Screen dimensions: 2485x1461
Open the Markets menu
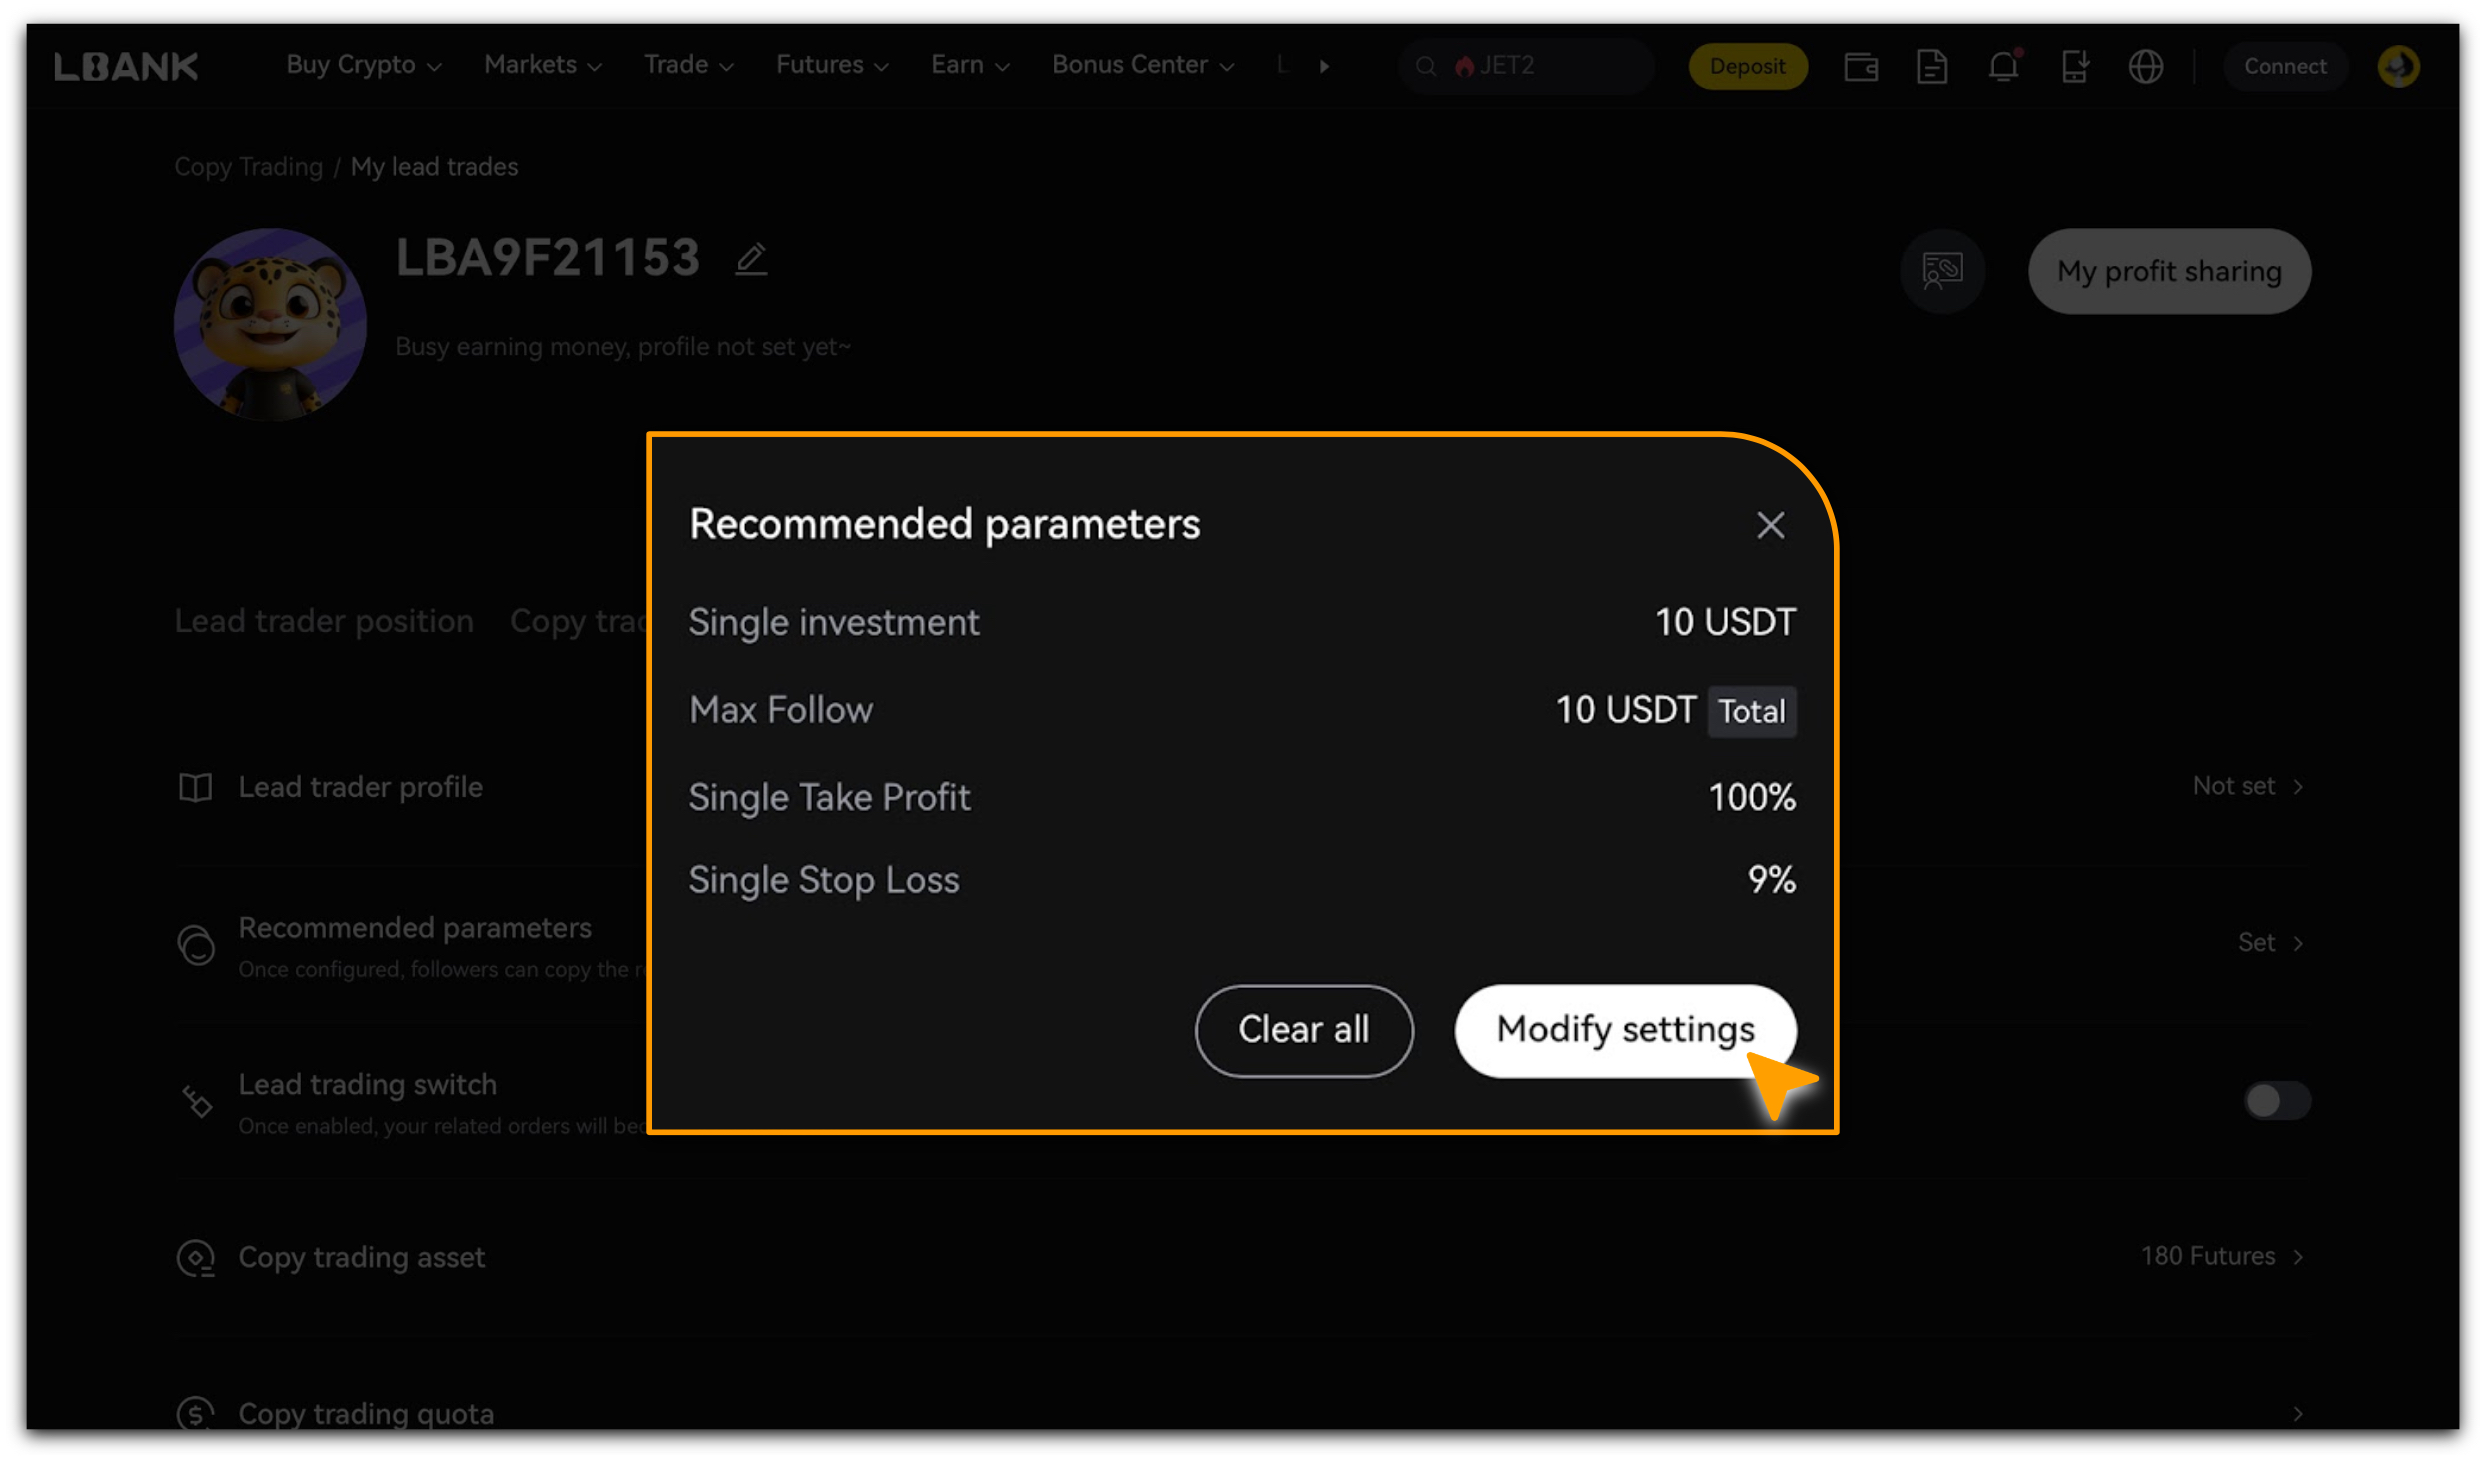[543, 65]
